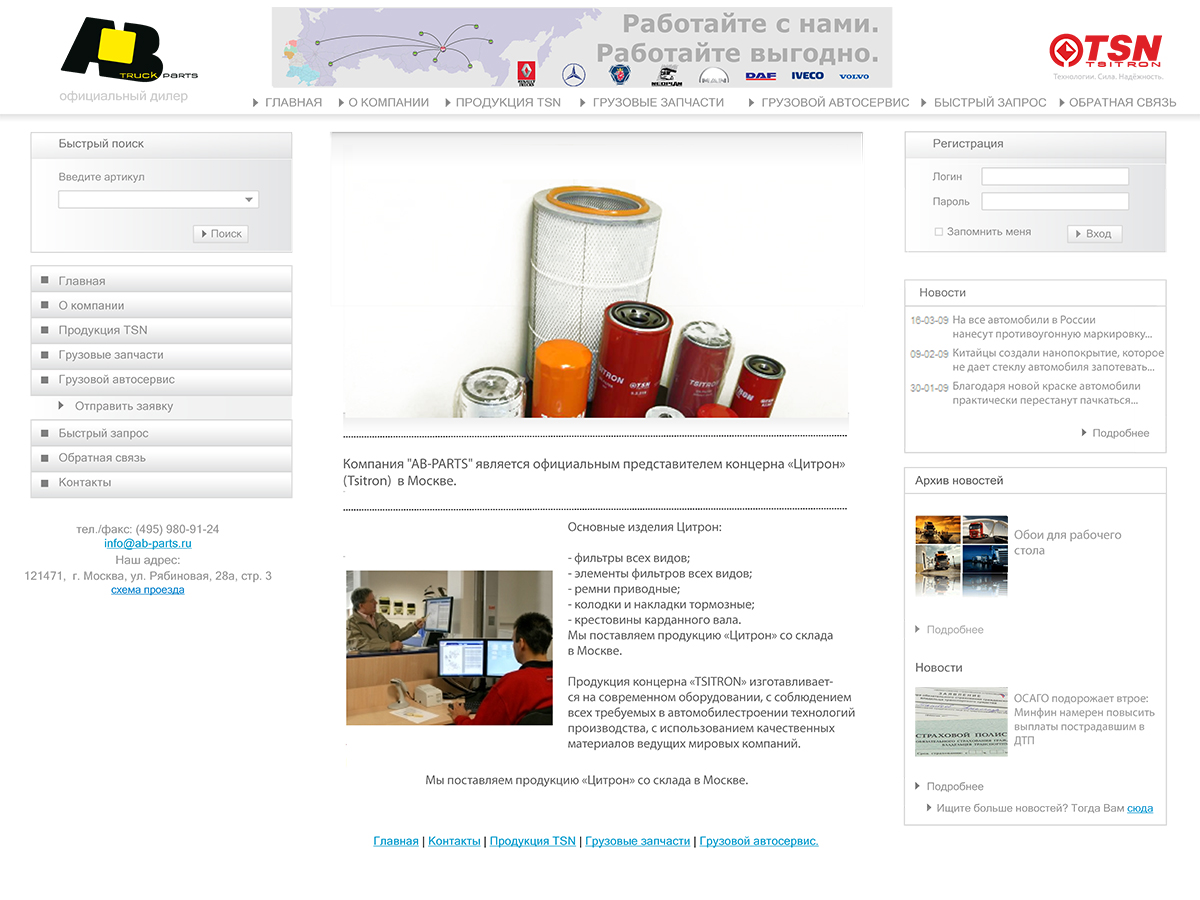
Task: Click the MAN brand logo in banner
Action: coord(714,75)
